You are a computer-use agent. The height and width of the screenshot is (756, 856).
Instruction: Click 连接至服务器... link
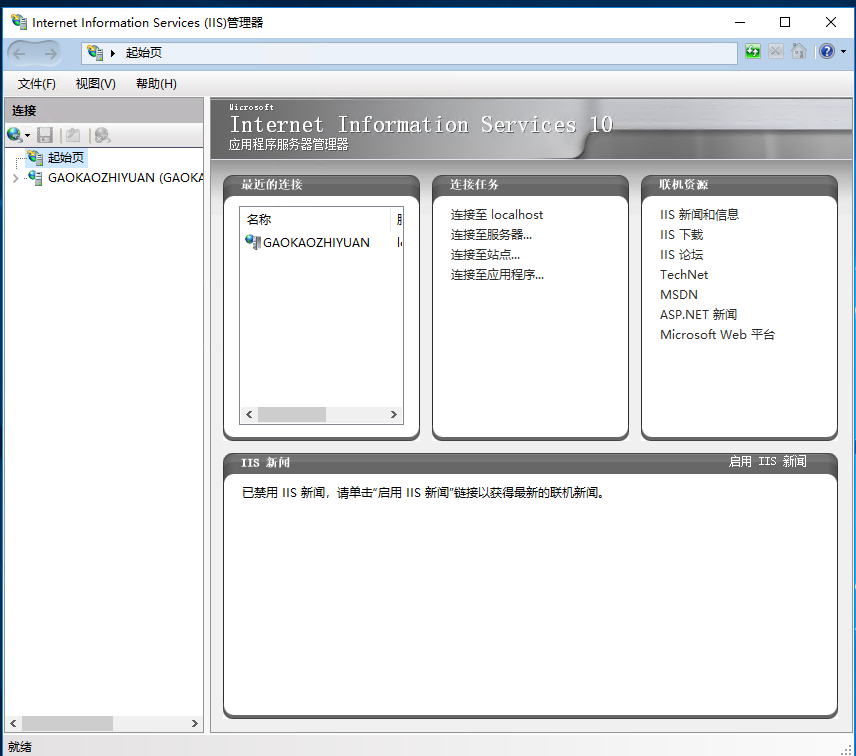[x=491, y=235]
